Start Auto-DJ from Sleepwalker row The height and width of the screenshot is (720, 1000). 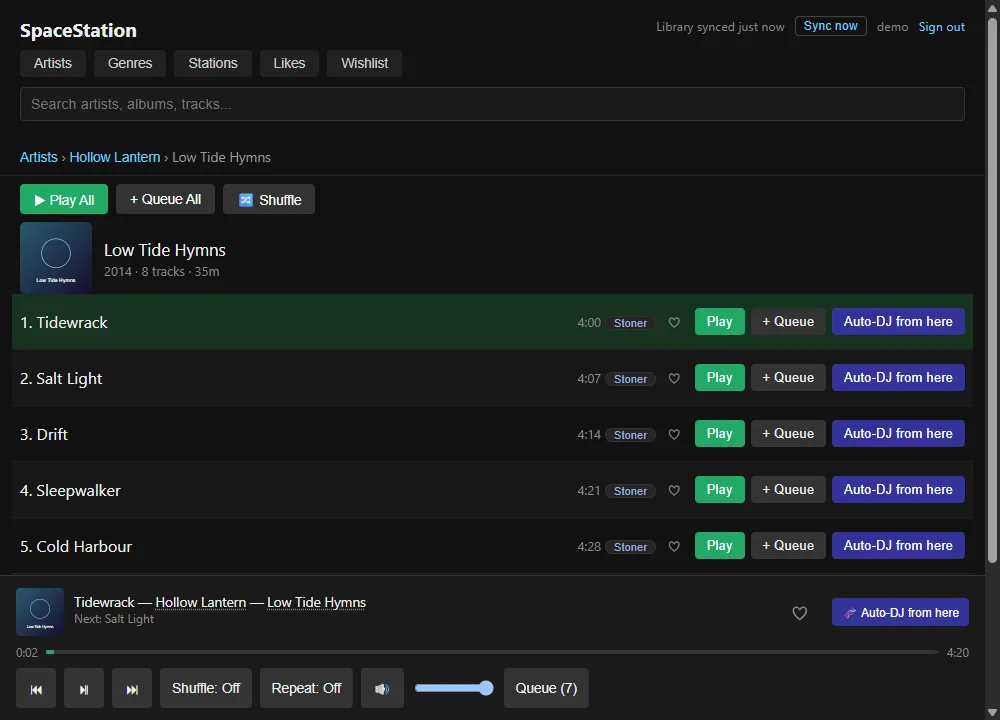[898, 490]
